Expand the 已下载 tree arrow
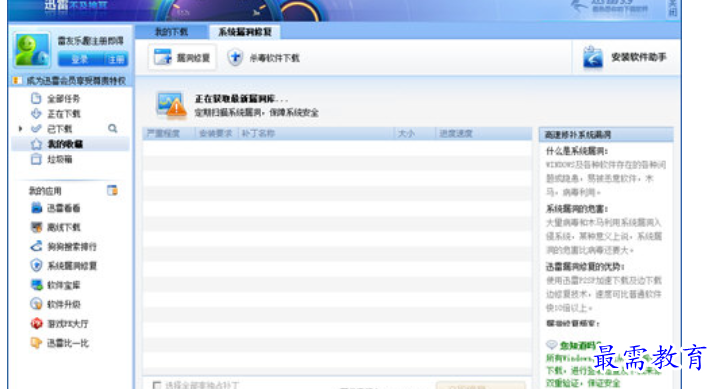Viewport: 715px width, 389px height. [x=20, y=129]
